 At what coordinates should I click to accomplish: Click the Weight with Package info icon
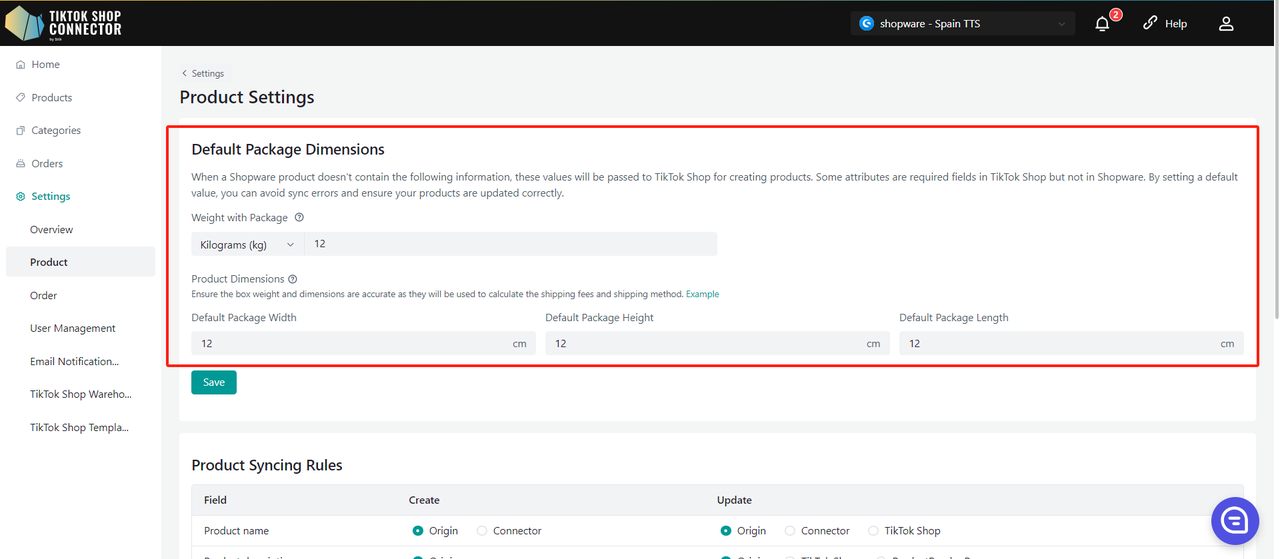300,218
